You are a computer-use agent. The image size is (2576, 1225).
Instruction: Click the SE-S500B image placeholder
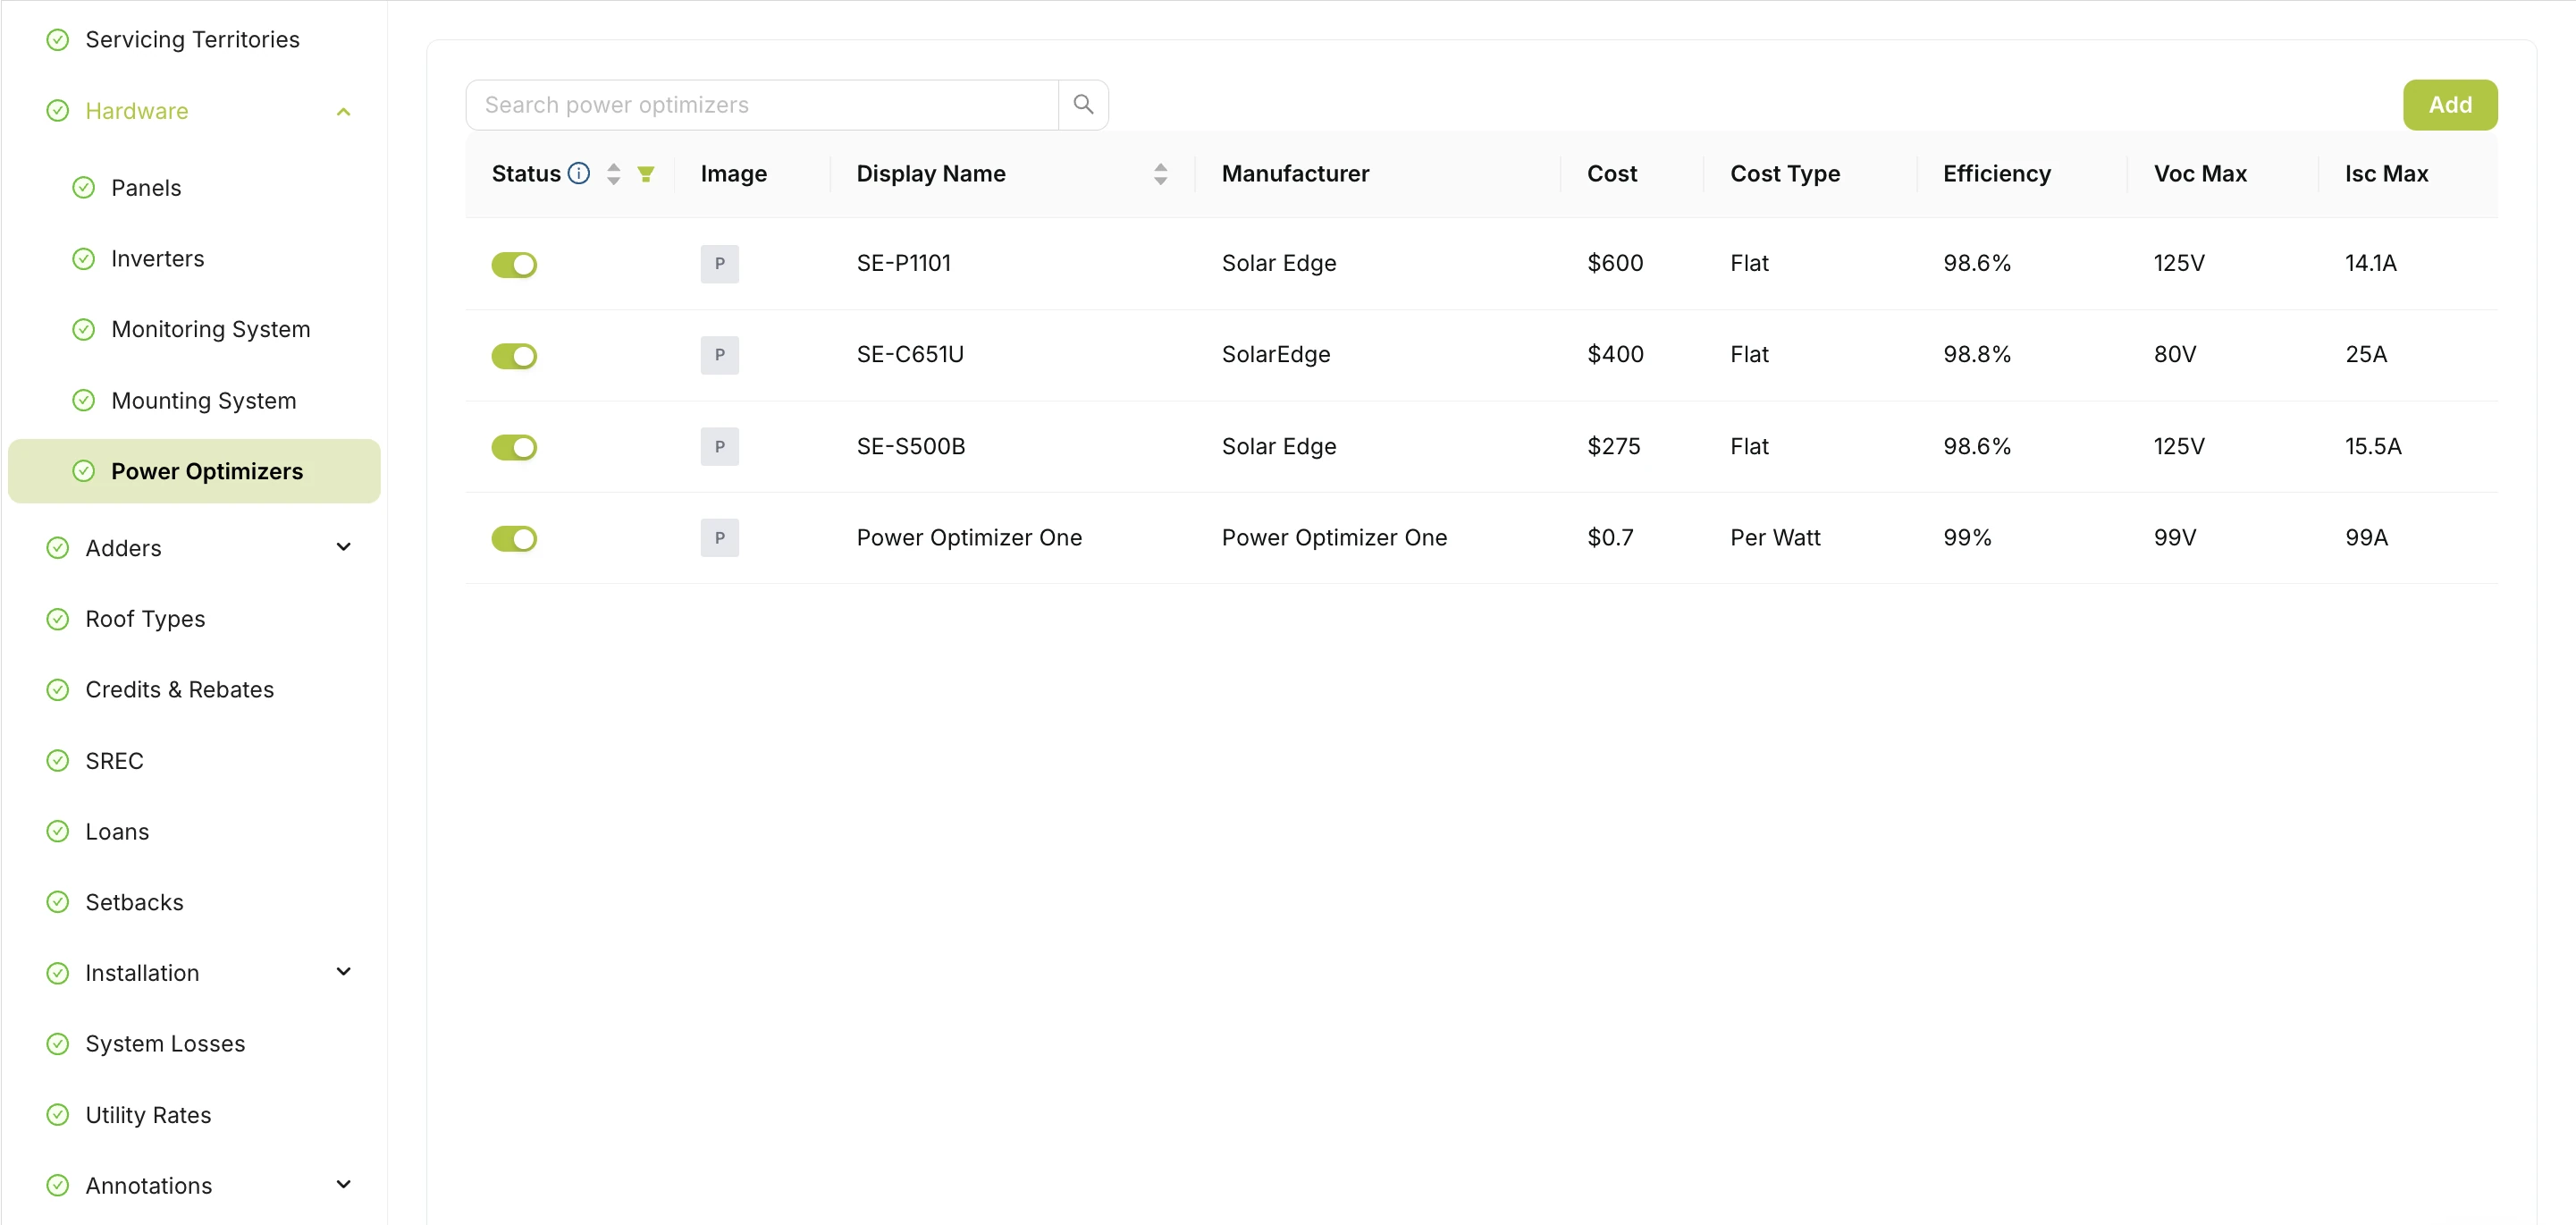coord(719,447)
